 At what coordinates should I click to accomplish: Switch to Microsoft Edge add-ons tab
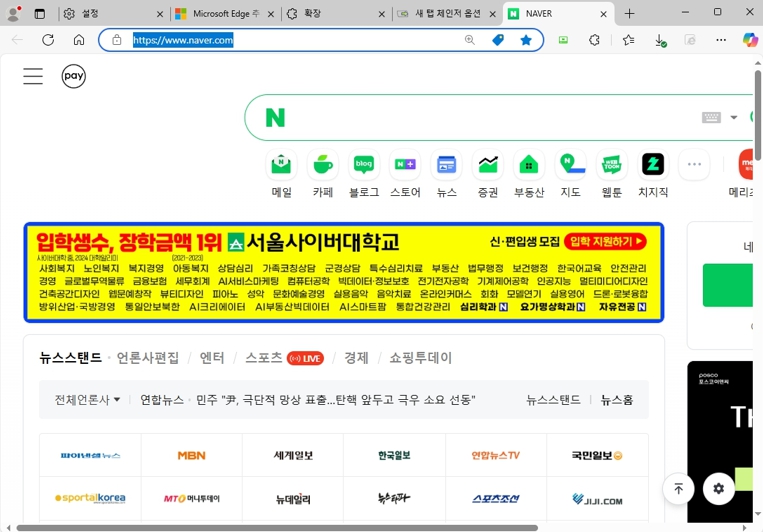225,14
